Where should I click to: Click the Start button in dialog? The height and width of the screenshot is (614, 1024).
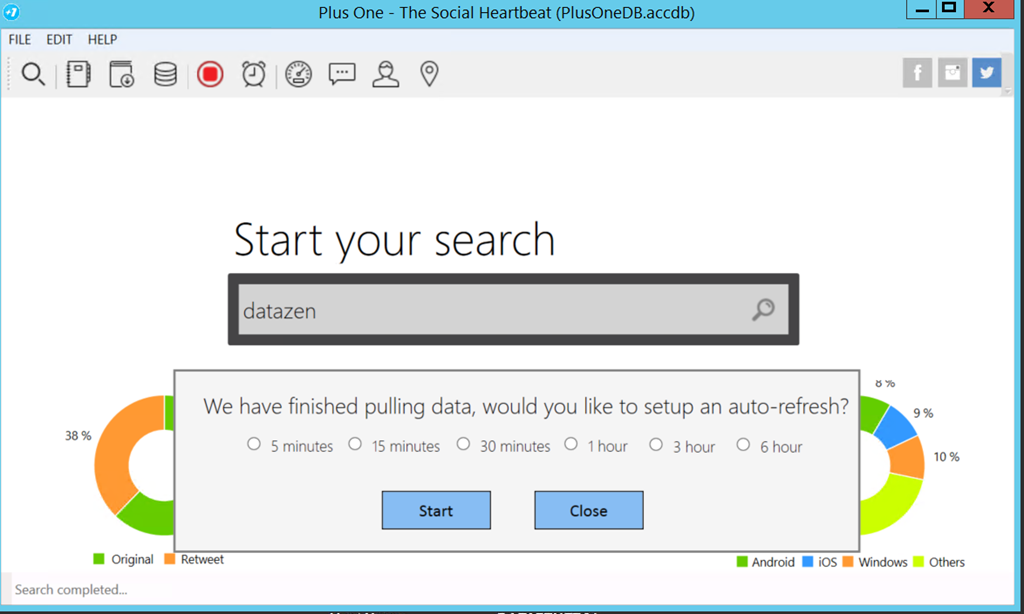[436, 510]
